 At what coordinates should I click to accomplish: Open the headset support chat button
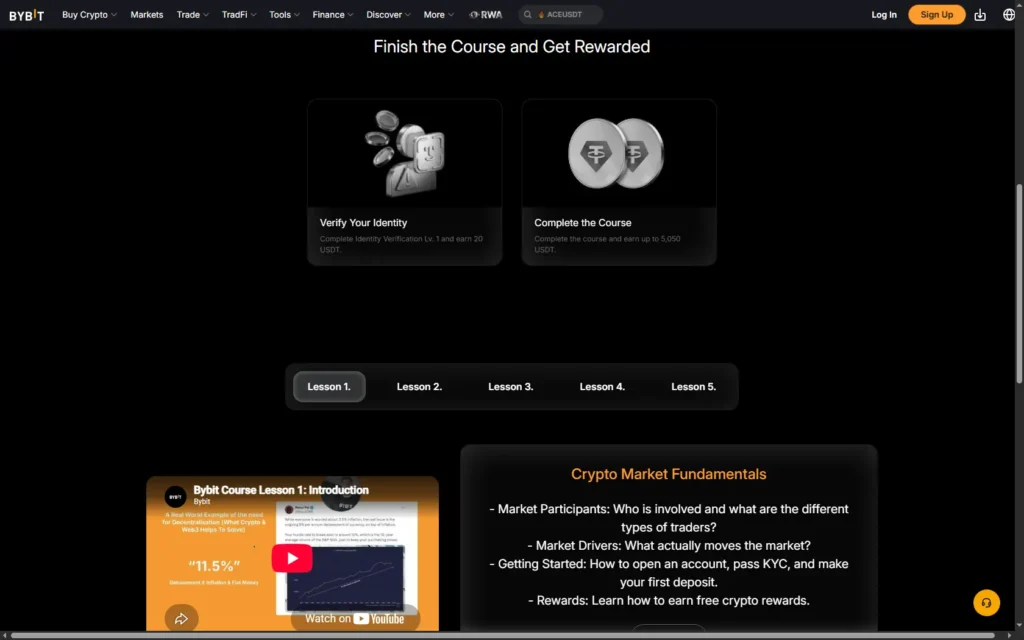(986, 603)
